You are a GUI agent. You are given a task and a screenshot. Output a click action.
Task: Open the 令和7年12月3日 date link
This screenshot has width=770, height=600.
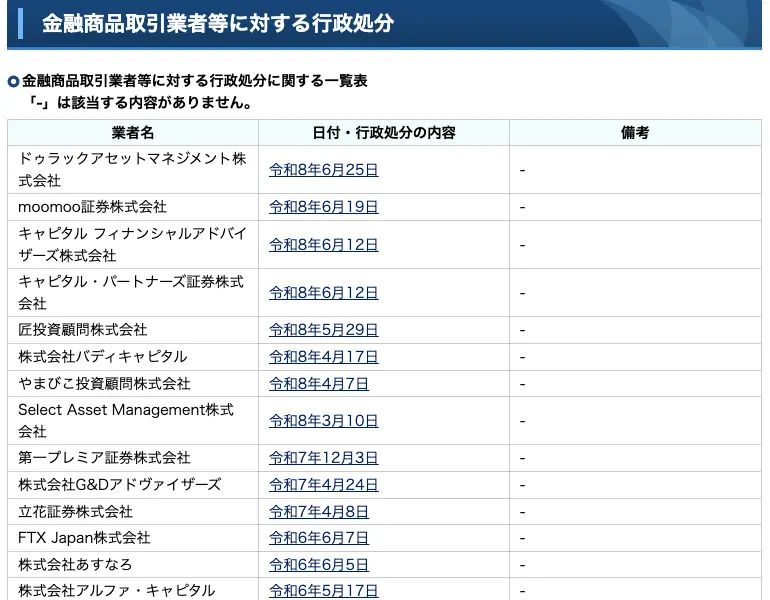click(x=324, y=458)
